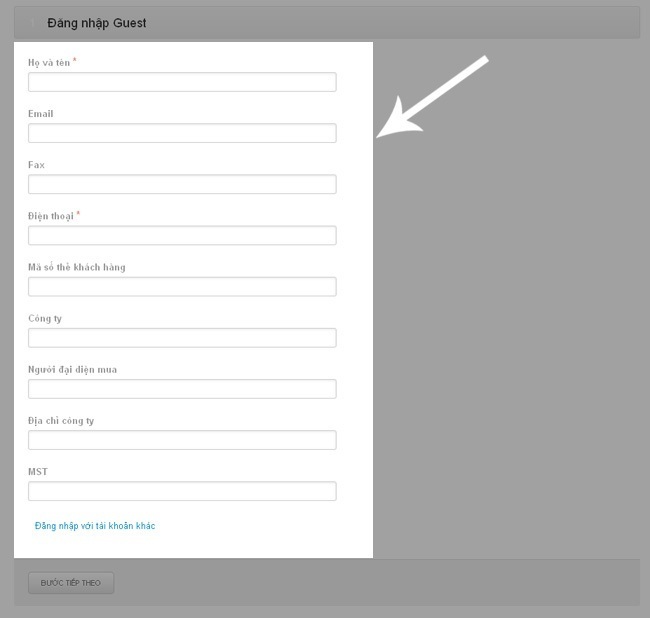Click into the Điện thoại field
The image size is (650, 618).
click(182, 236)
